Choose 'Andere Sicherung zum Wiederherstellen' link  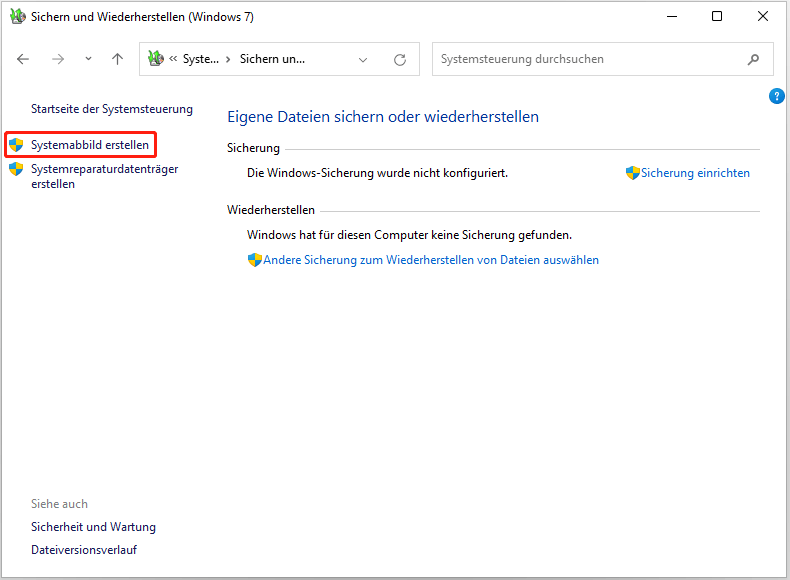tap(431, 260)
